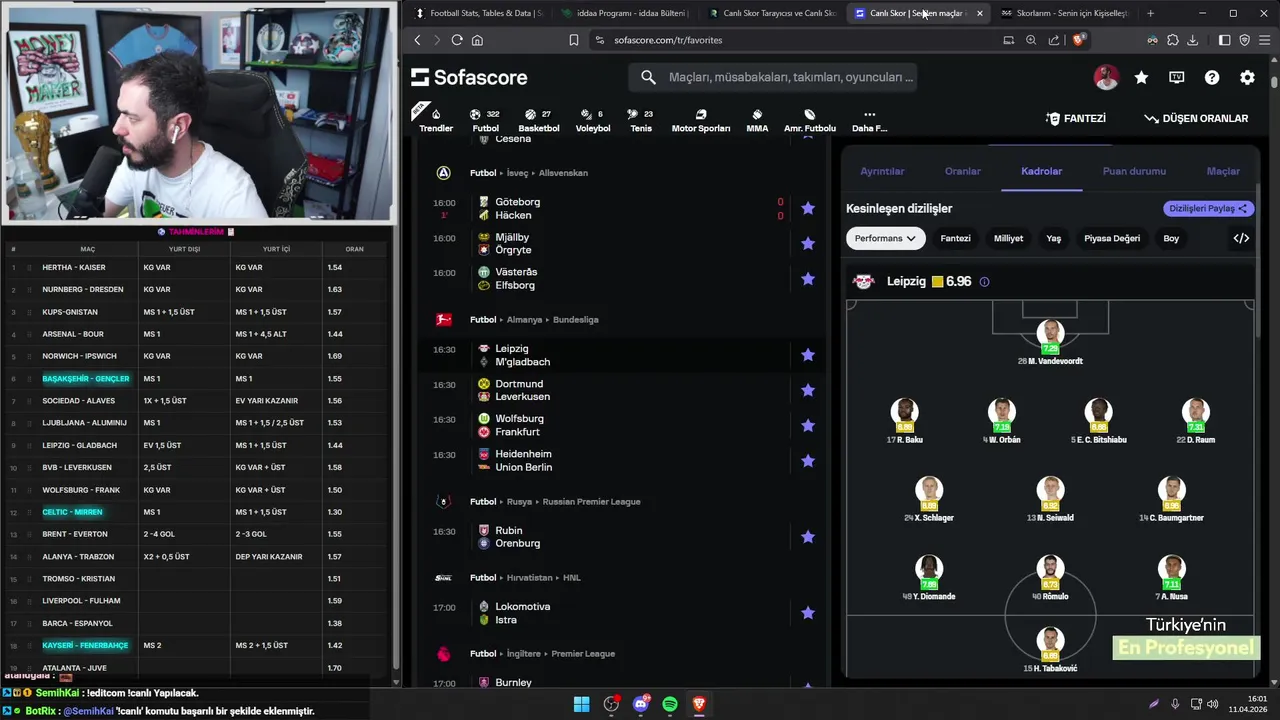Reload the page in the browser
The width and height of the screenshot is (1280, 720).
click(457, 40)
